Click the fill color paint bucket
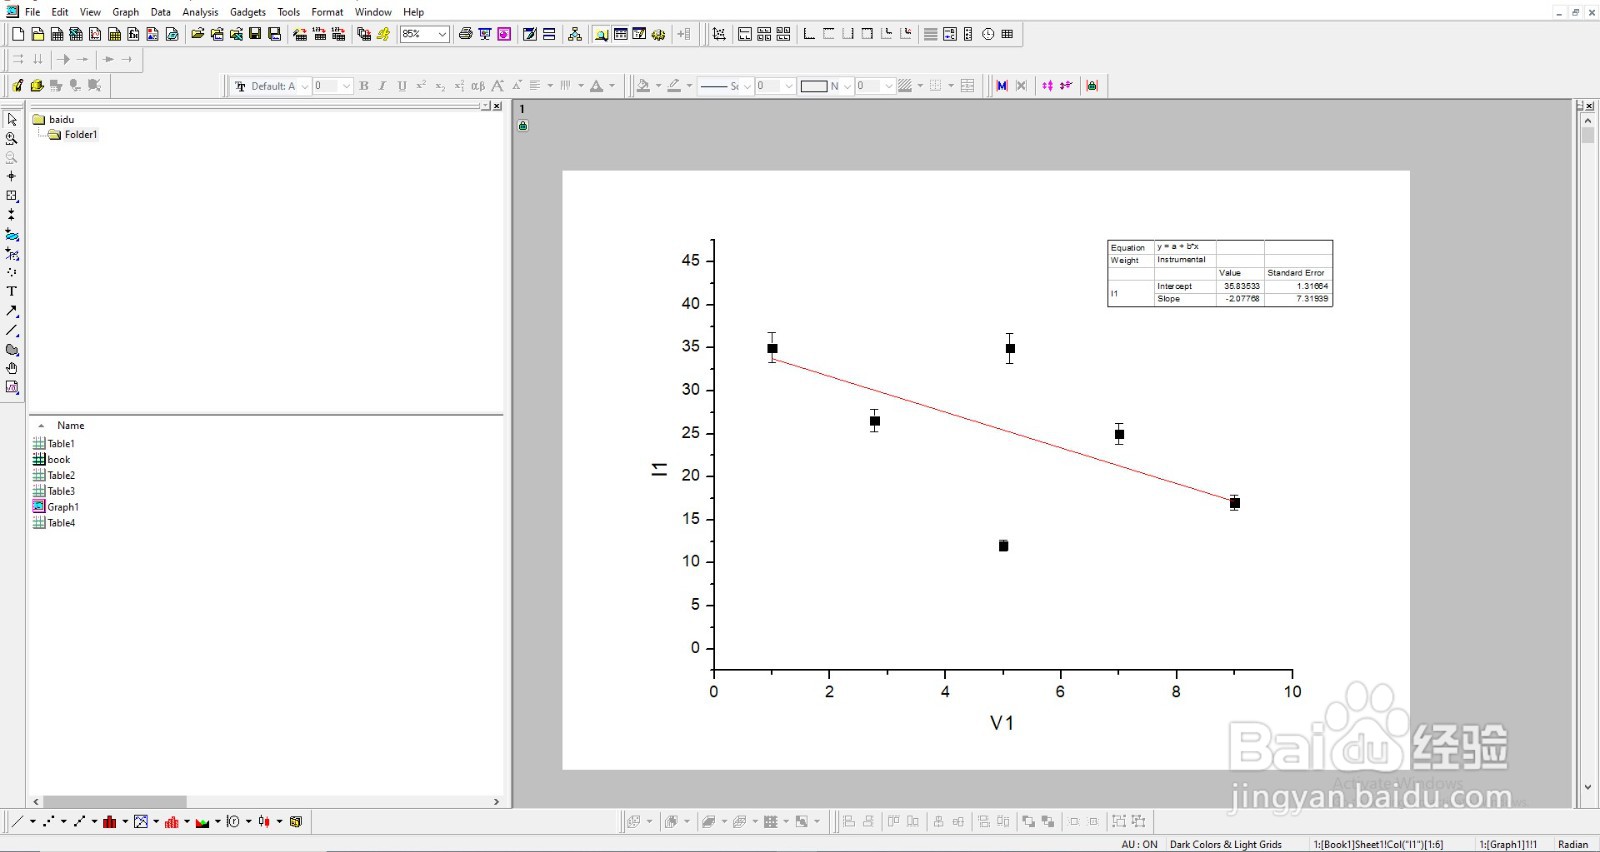The image size is (1600, 852). [x=644, y=86]
